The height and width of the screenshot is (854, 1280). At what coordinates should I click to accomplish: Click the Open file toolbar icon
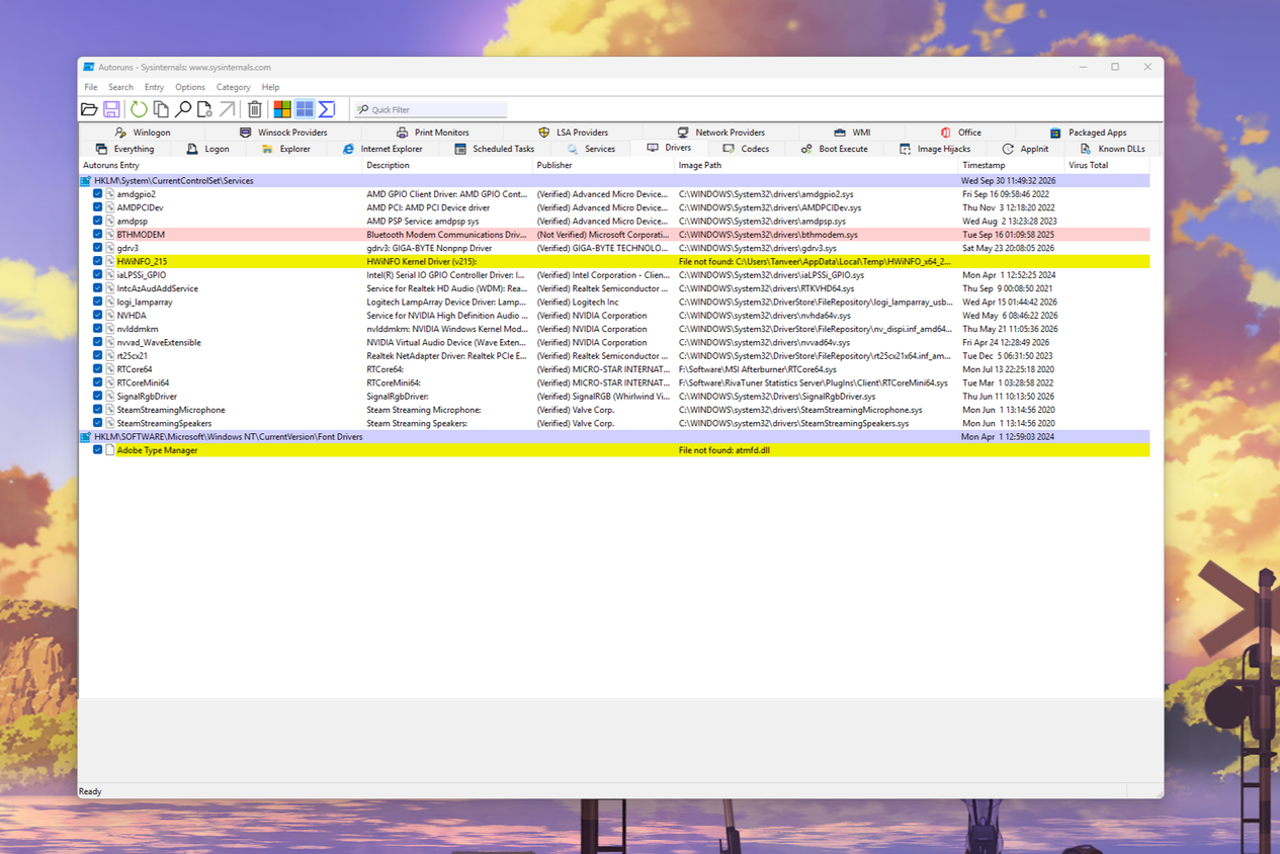(89, 109)
